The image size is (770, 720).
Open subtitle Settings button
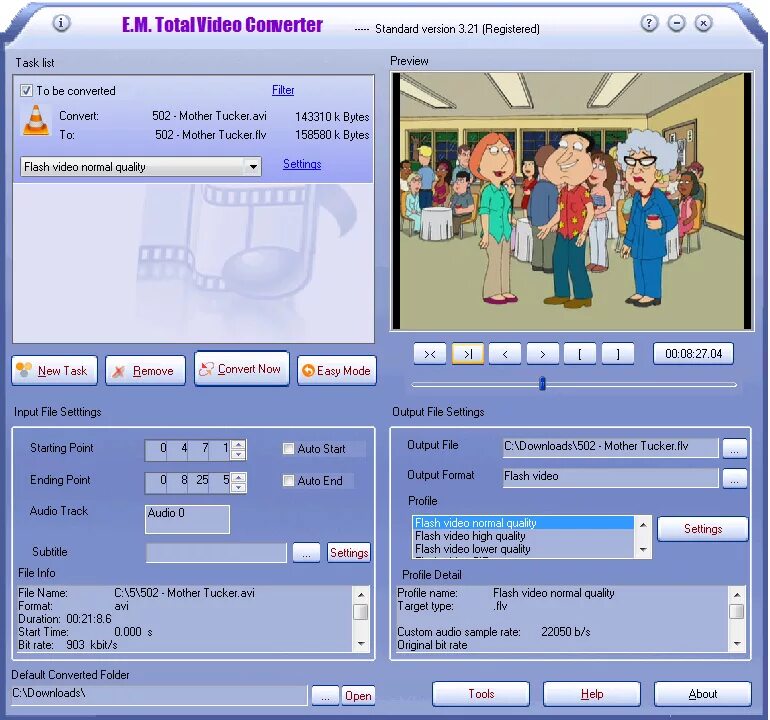(349, 553)
